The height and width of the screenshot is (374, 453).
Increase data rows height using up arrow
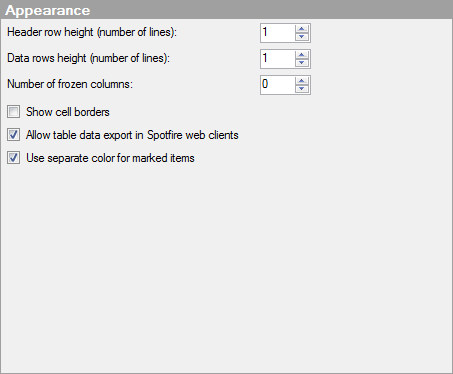pos(302,55)
